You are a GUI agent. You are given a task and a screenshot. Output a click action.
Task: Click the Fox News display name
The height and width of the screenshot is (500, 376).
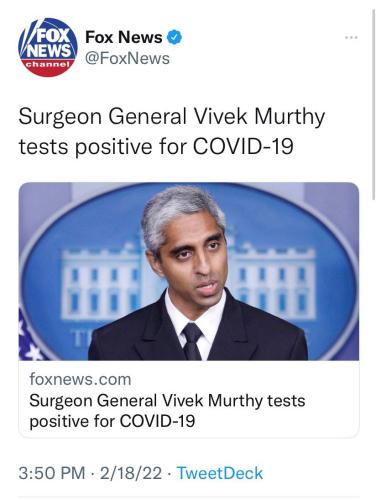[124, 37]
